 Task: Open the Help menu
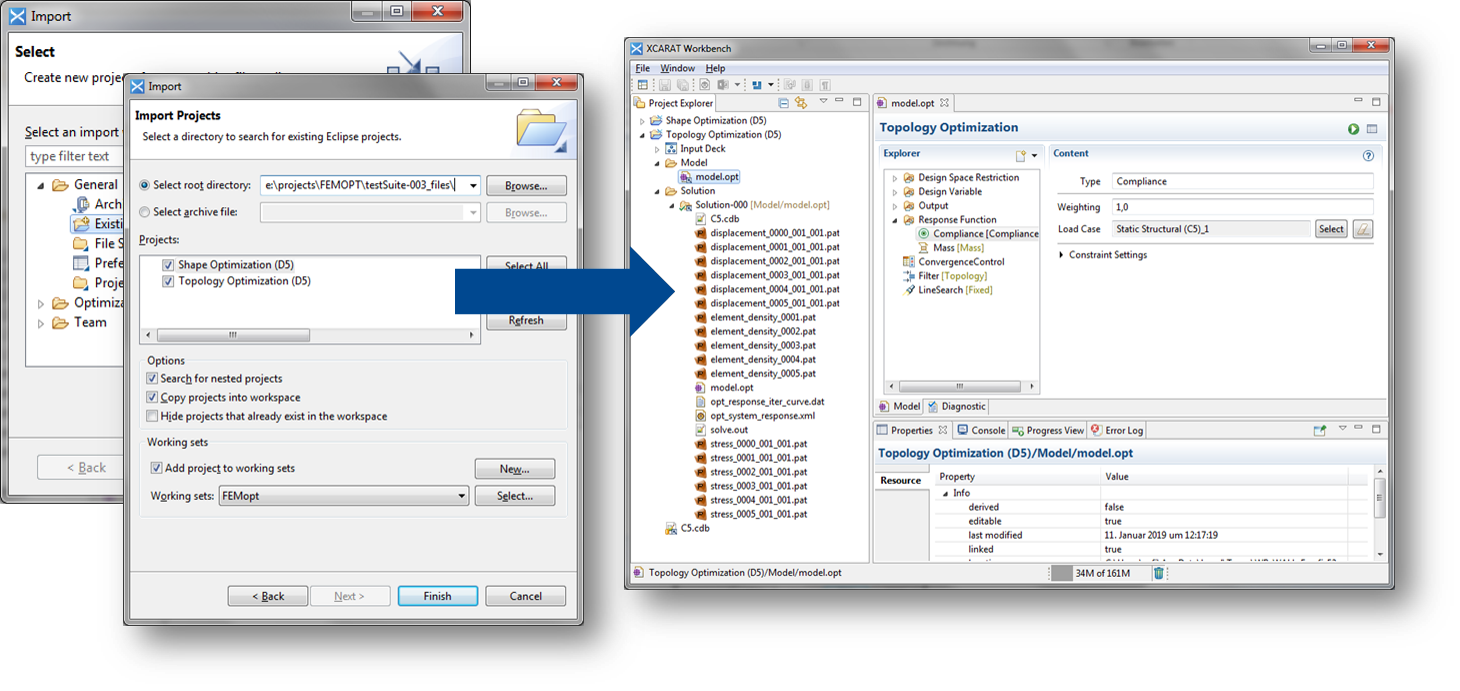coord(716,68)
